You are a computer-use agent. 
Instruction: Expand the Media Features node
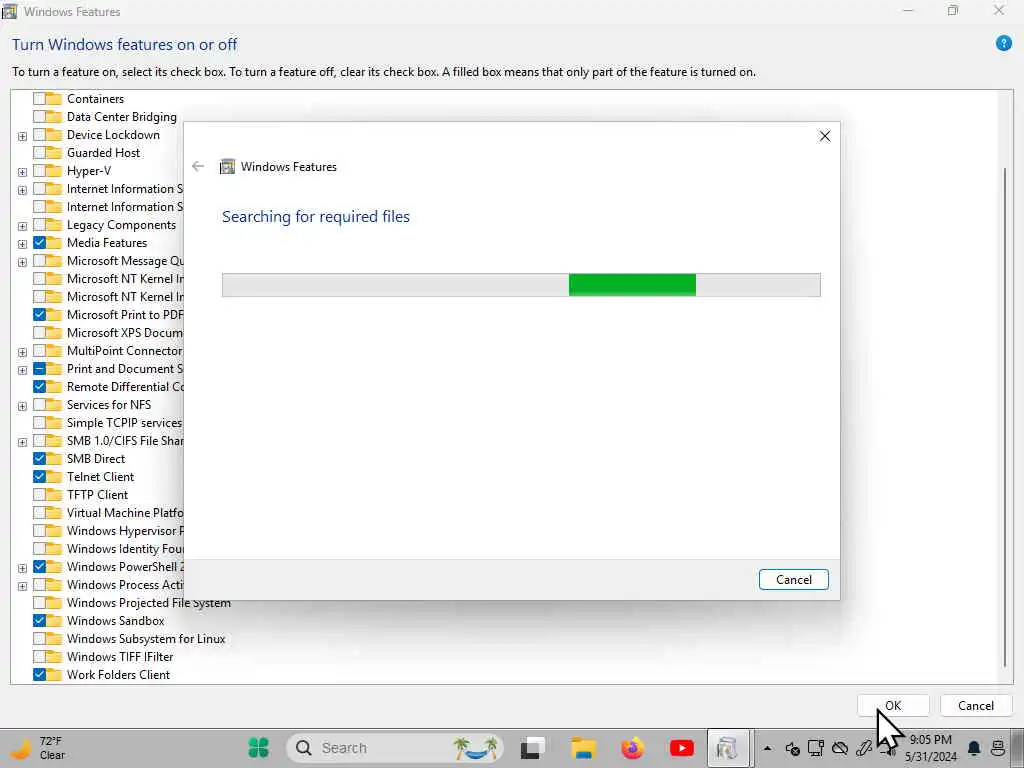click(x=22, y=244)
